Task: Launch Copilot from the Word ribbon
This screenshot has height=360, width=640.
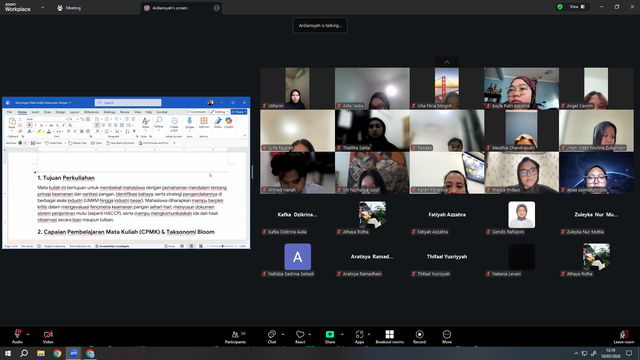Action: [229, 122]
